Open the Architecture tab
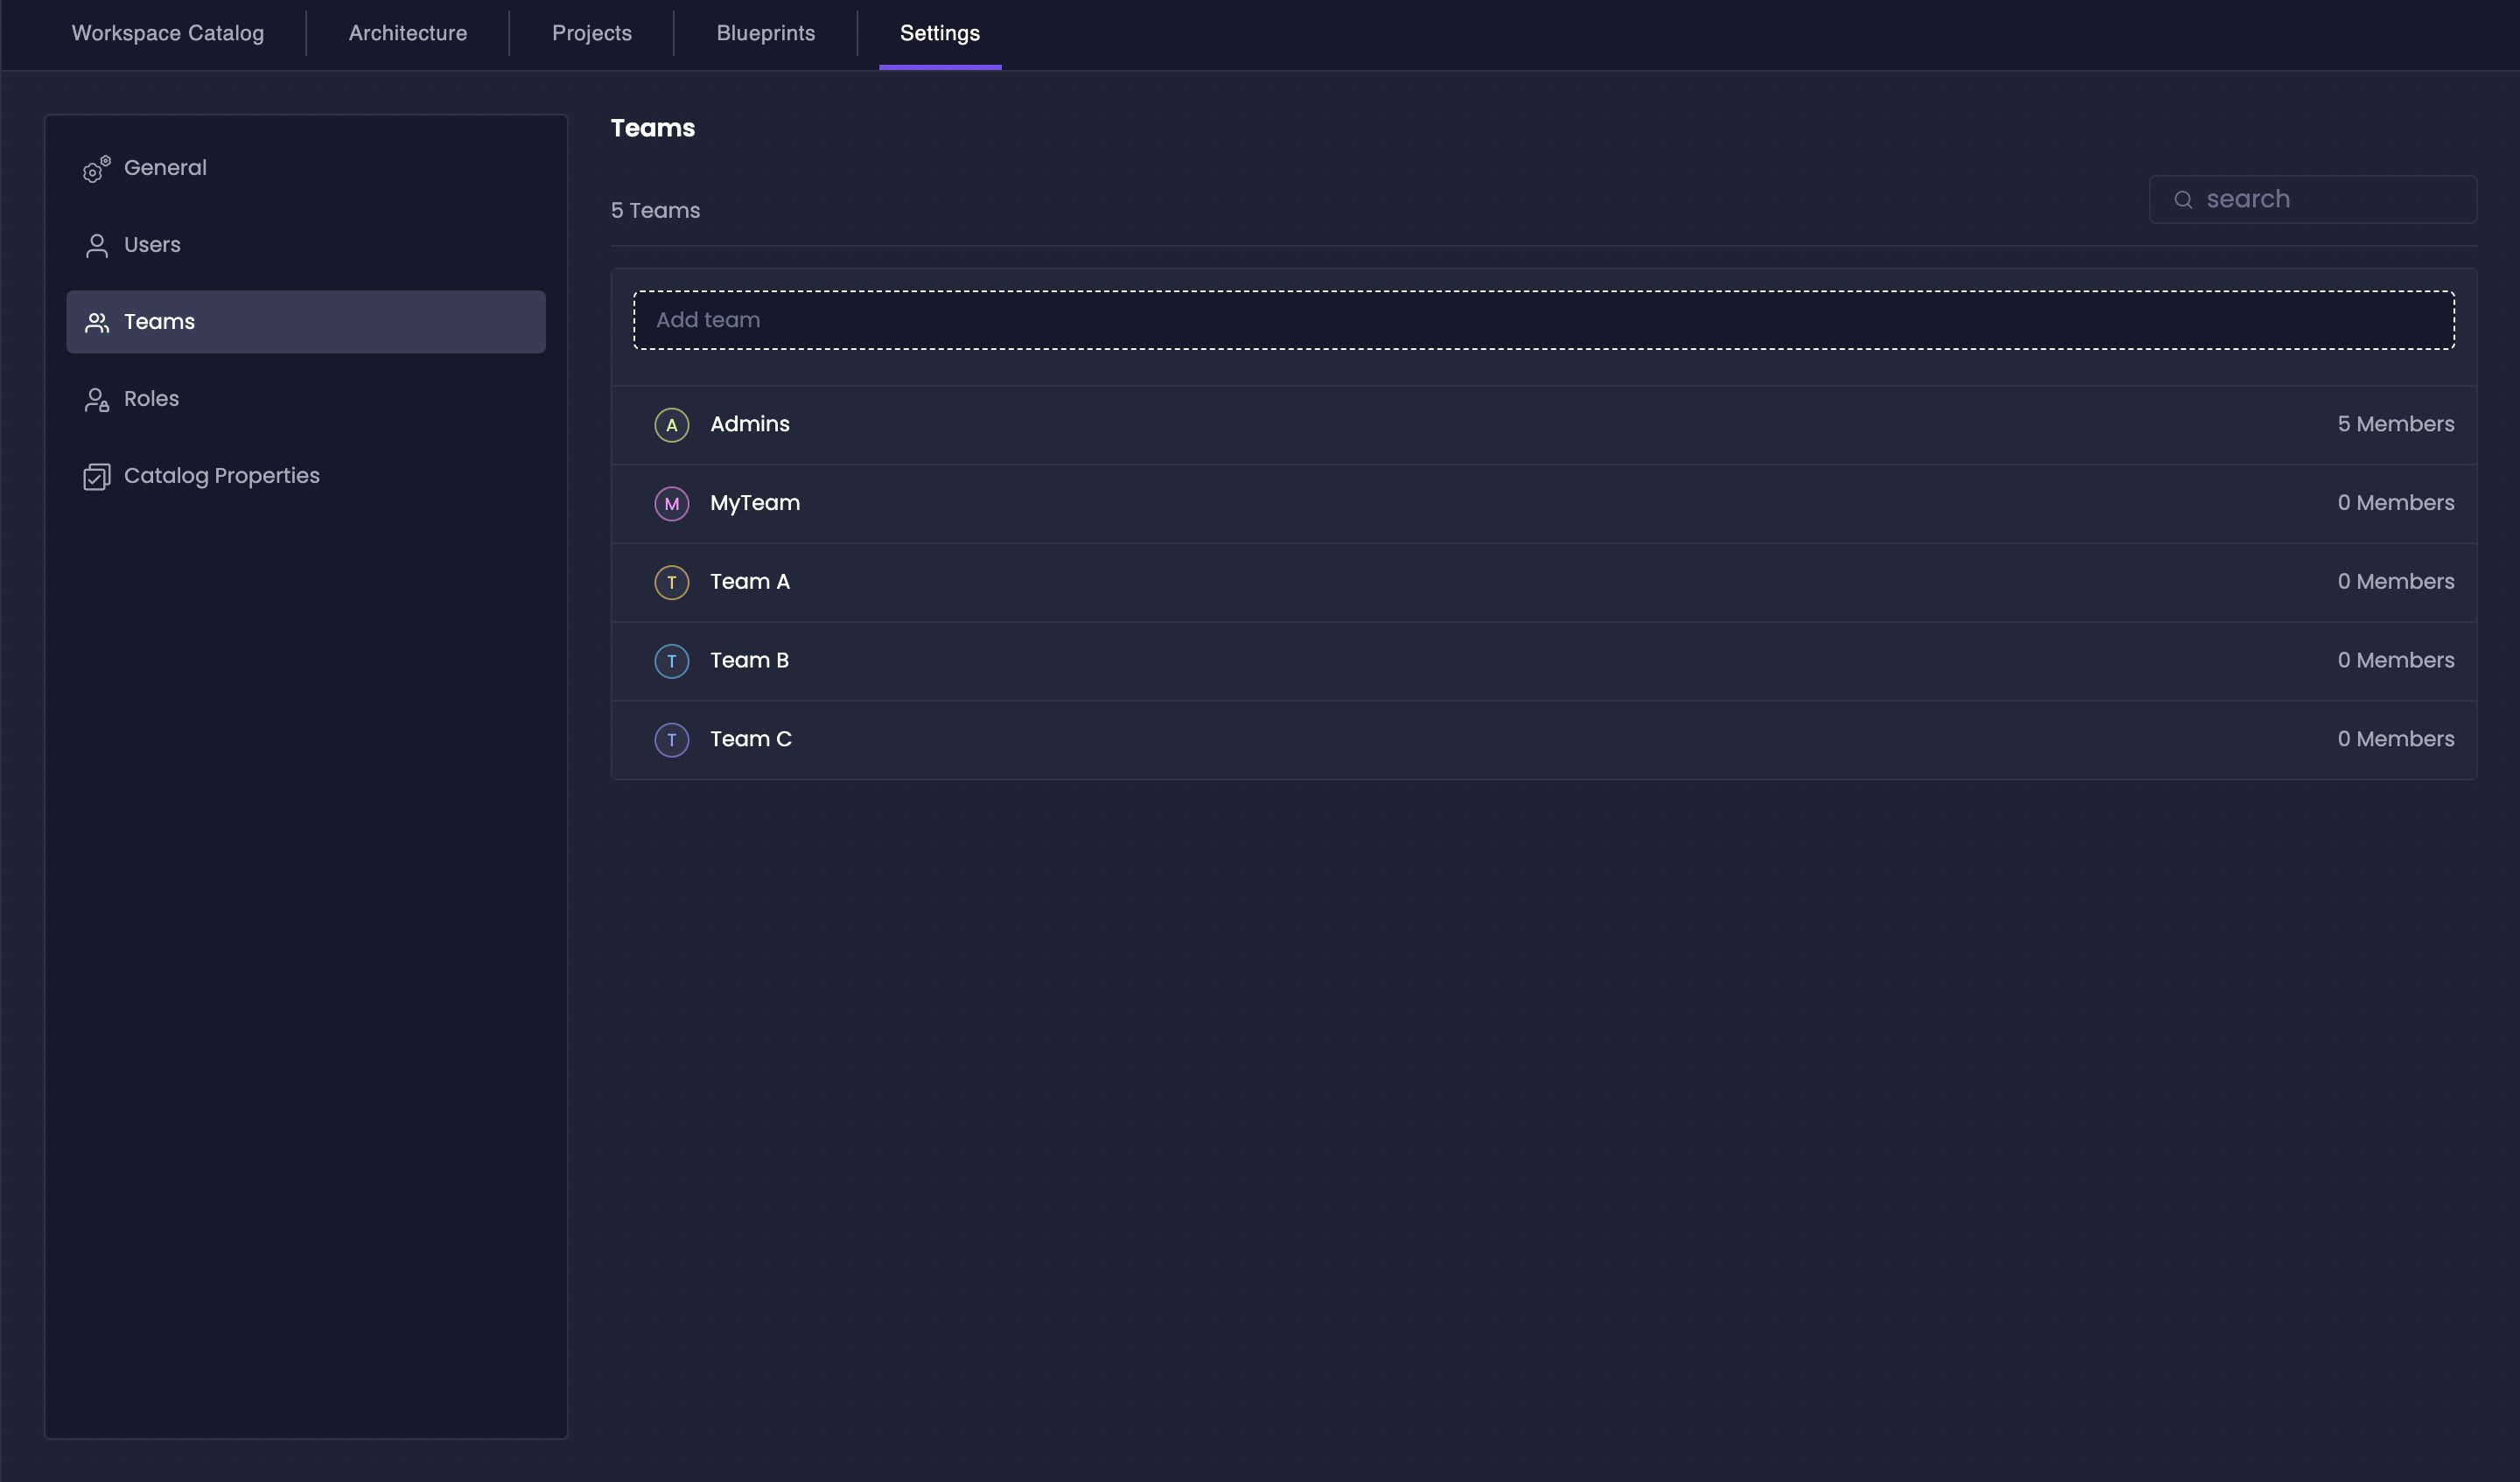 coord(407,33)
